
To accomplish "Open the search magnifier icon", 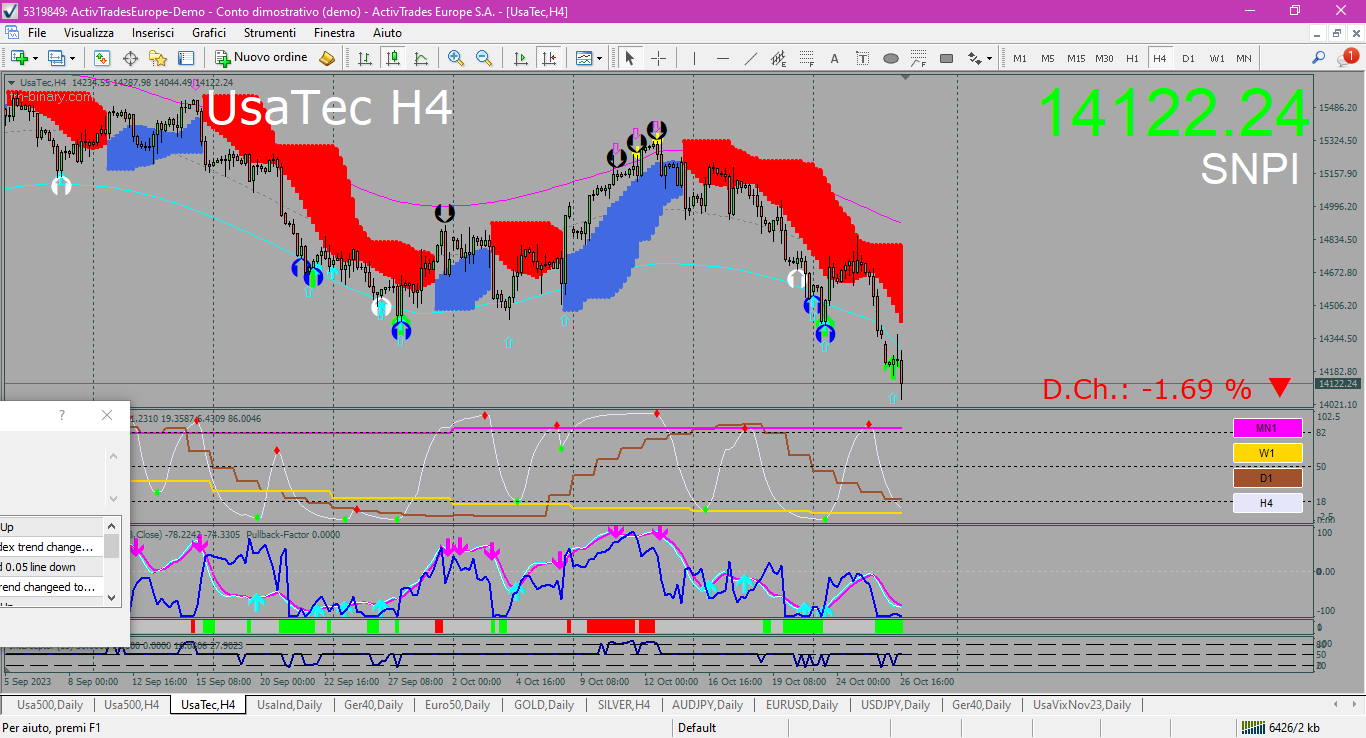I will coord(1319,58).
